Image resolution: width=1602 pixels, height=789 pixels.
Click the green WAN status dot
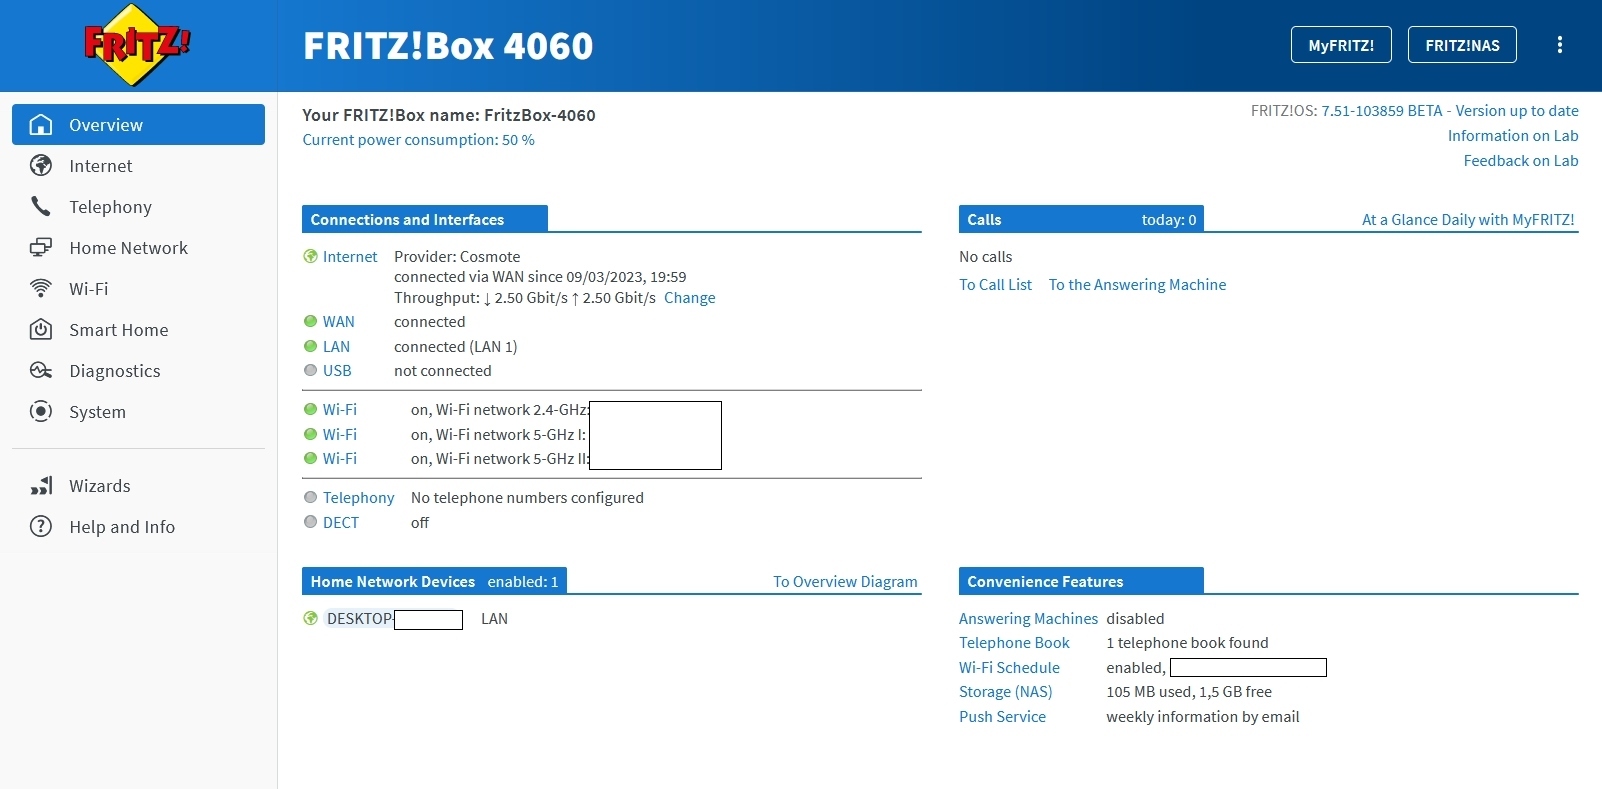(x=310, y=322)
